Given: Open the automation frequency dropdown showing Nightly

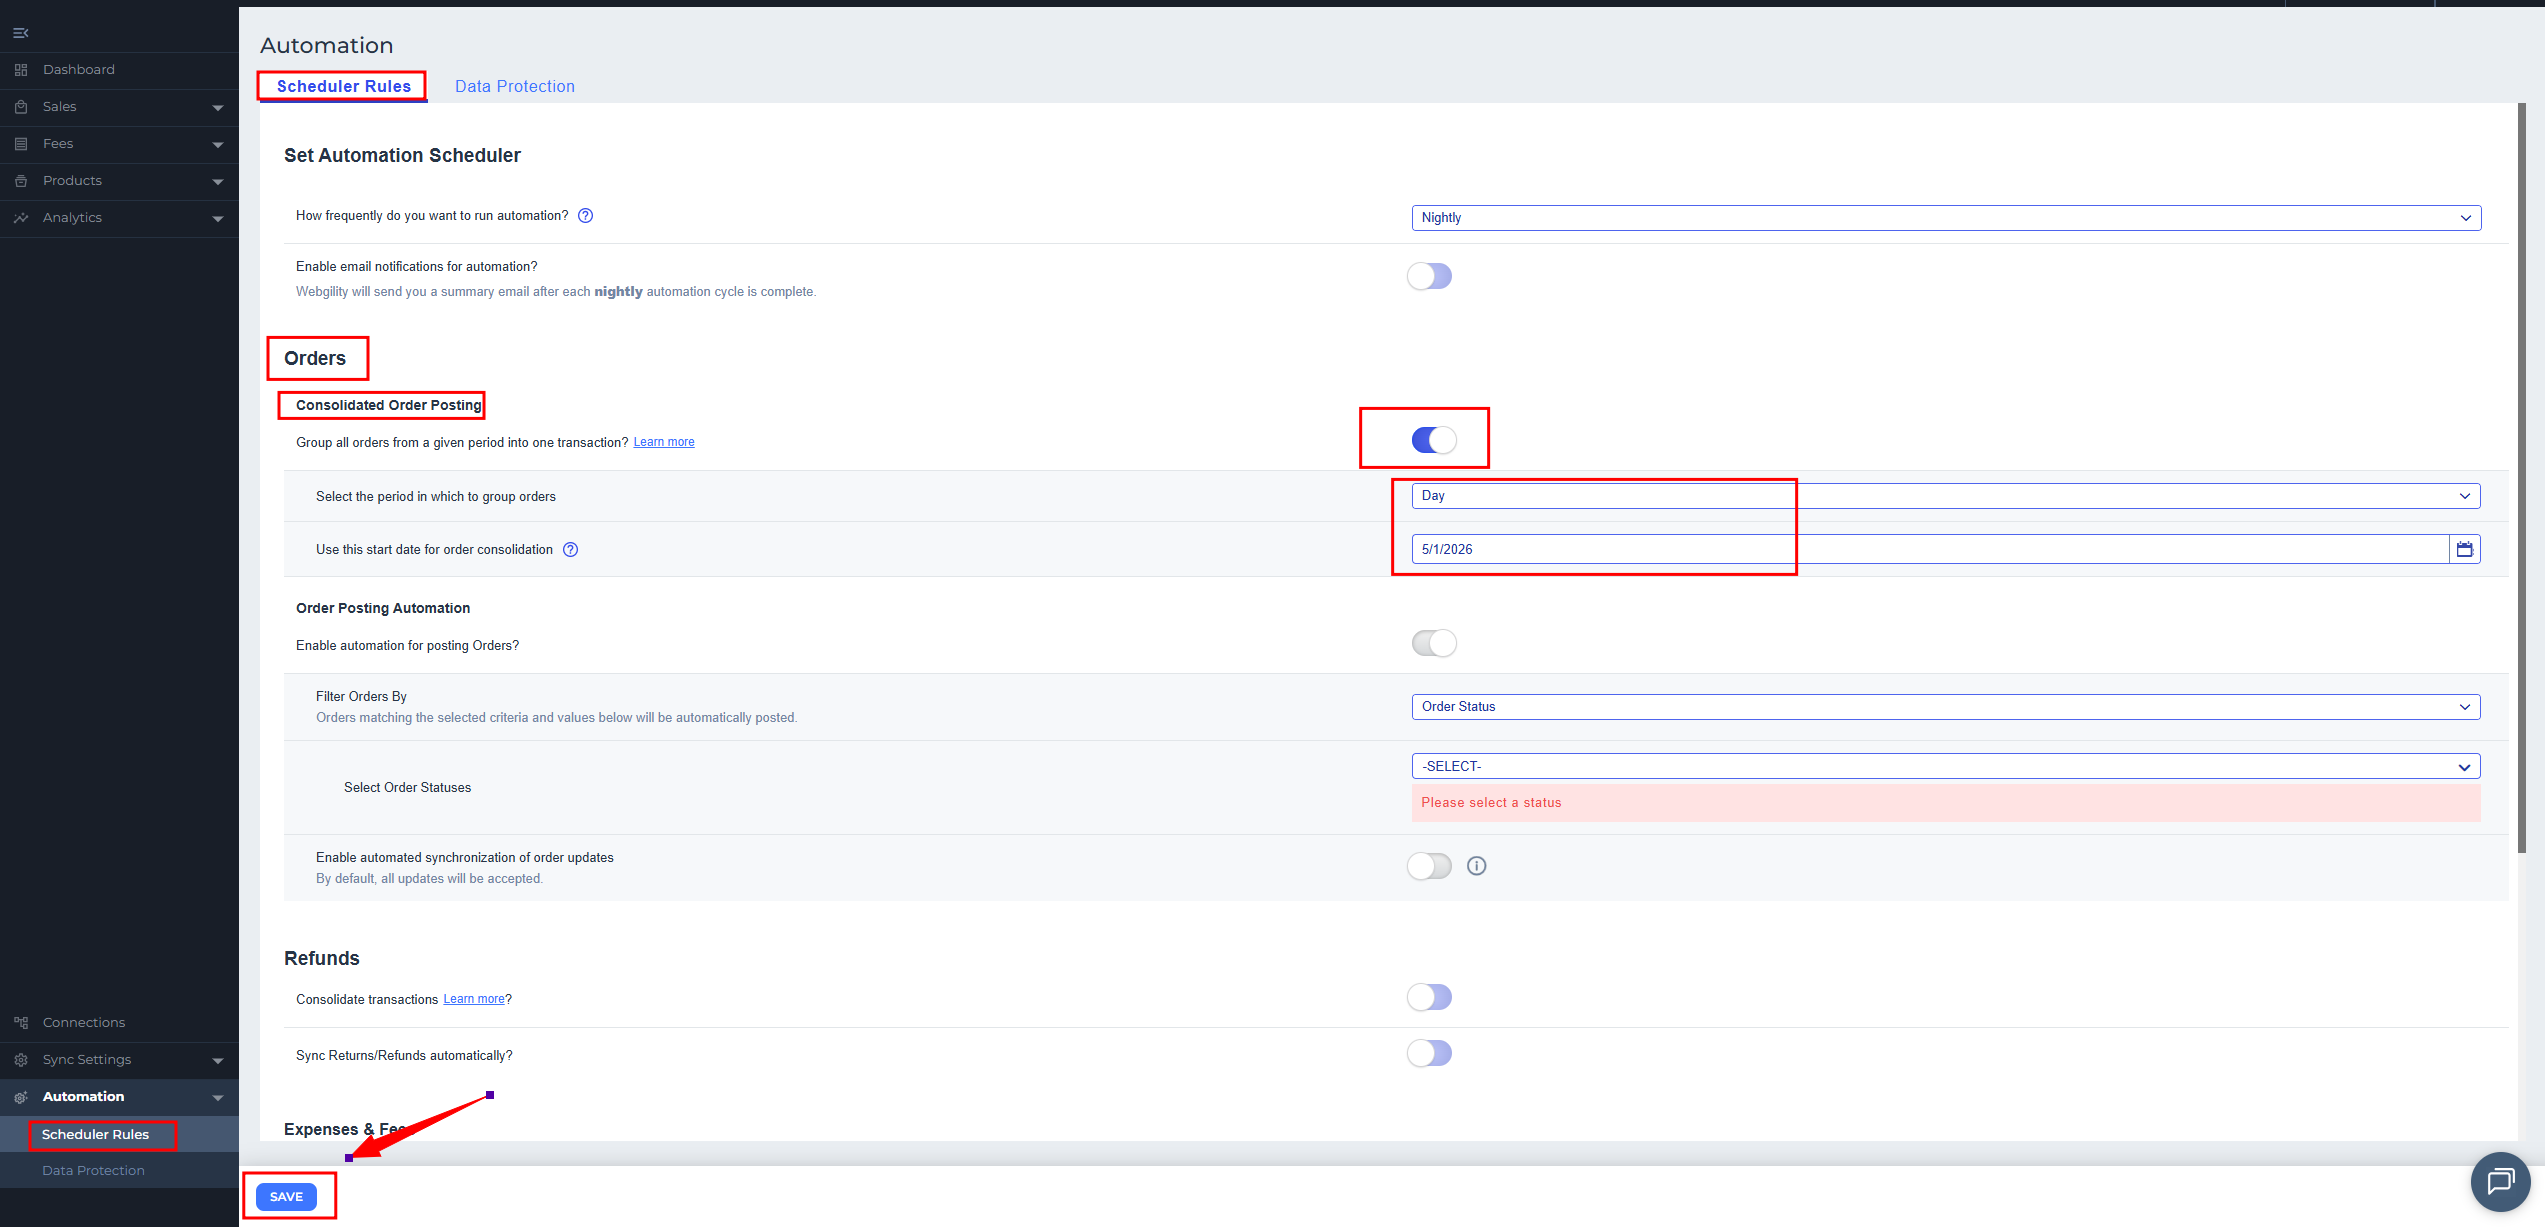Looking at the screenshot, I should point(1946,218).
